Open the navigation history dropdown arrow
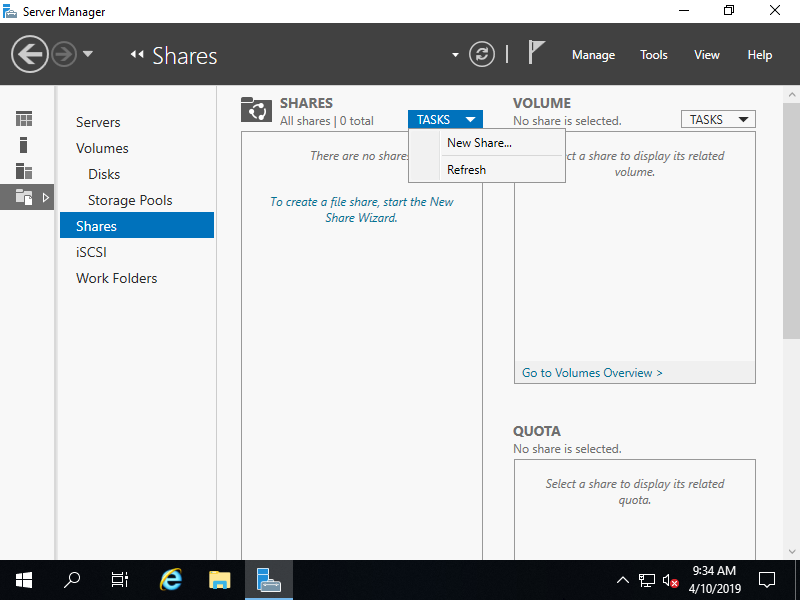The height and width of the screenshot is (600, 800). pyautogui.click(x=88, y=54)
